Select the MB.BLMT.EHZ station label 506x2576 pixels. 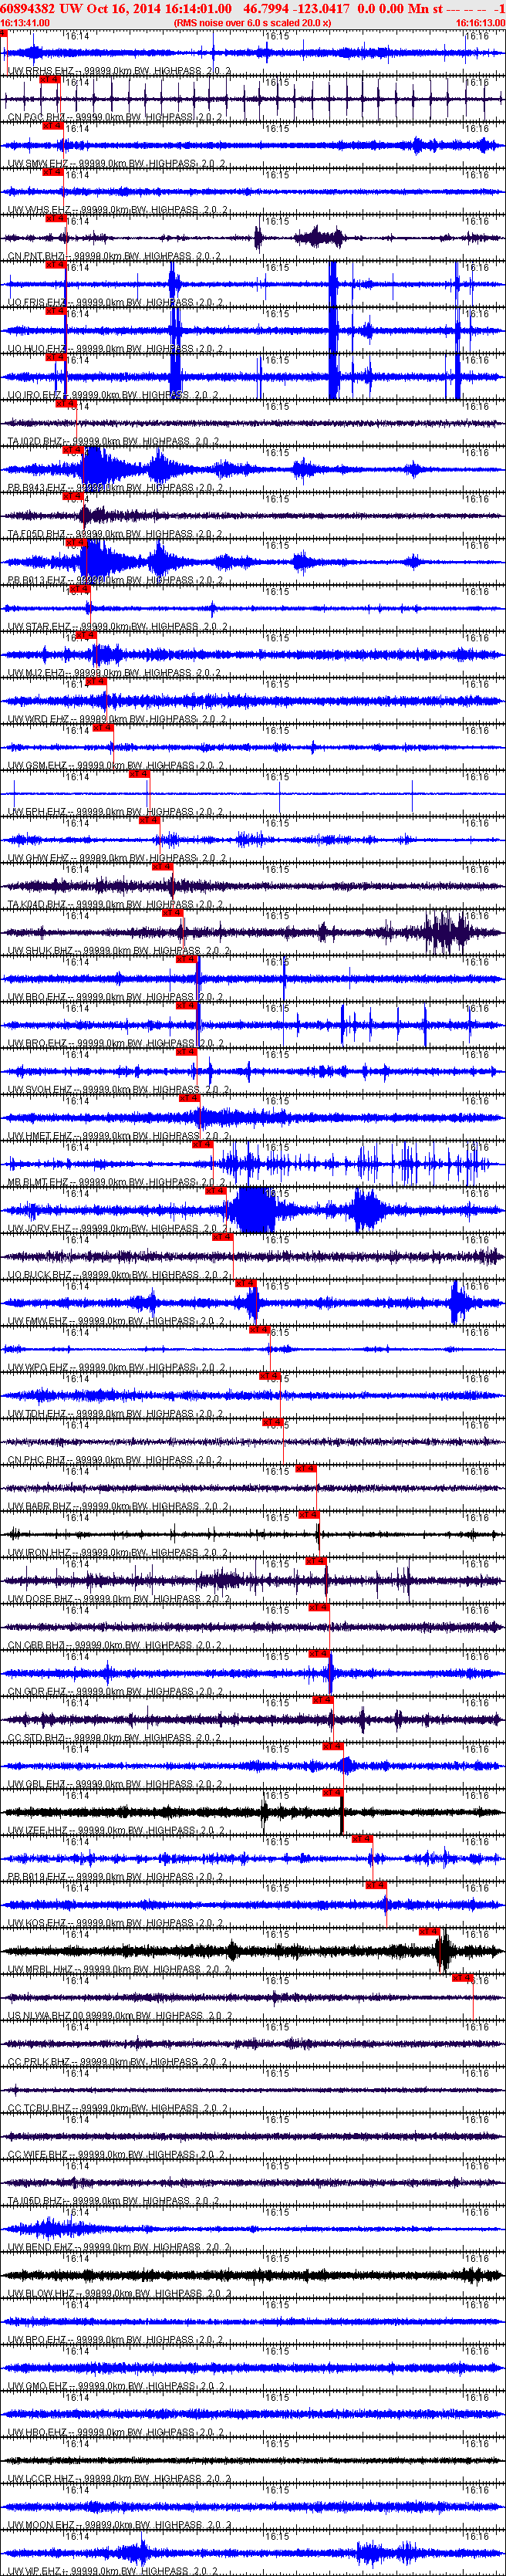tap(40, 1183)
